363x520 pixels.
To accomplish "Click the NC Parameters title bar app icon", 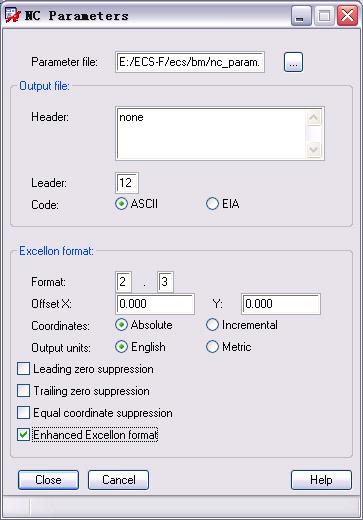I will [13, 15].
